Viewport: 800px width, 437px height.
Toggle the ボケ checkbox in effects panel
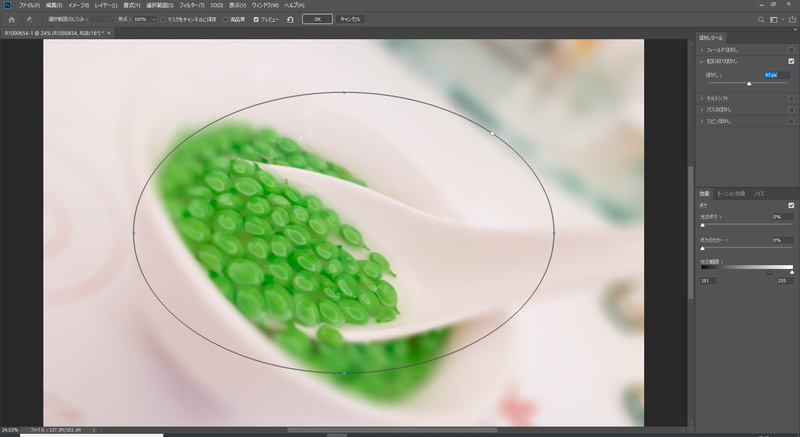click(x=791, y=205)
